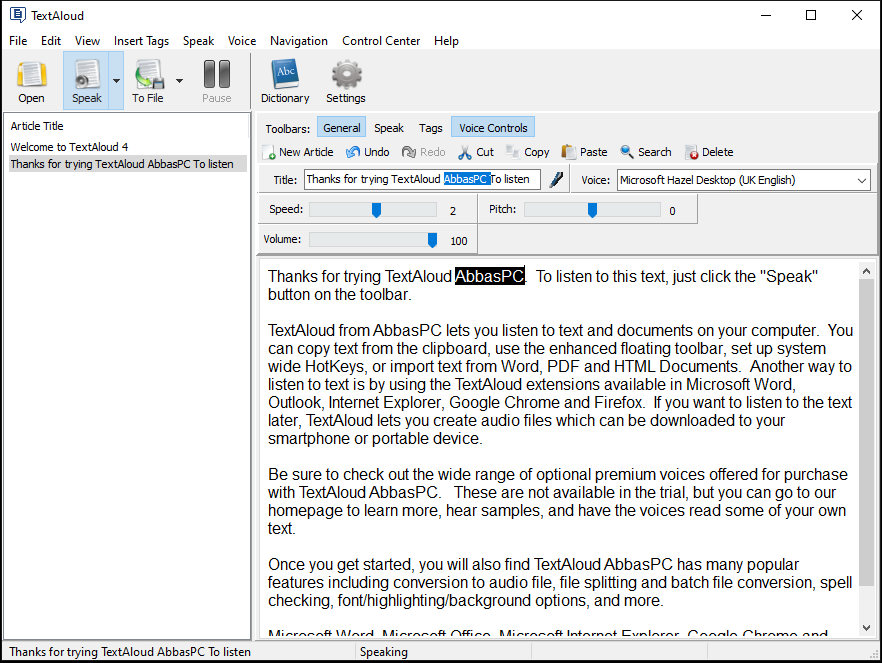This screenshot has height=663, width=882.
Task: Click scrollbar up arrow in text area
Action: point(866,271)
